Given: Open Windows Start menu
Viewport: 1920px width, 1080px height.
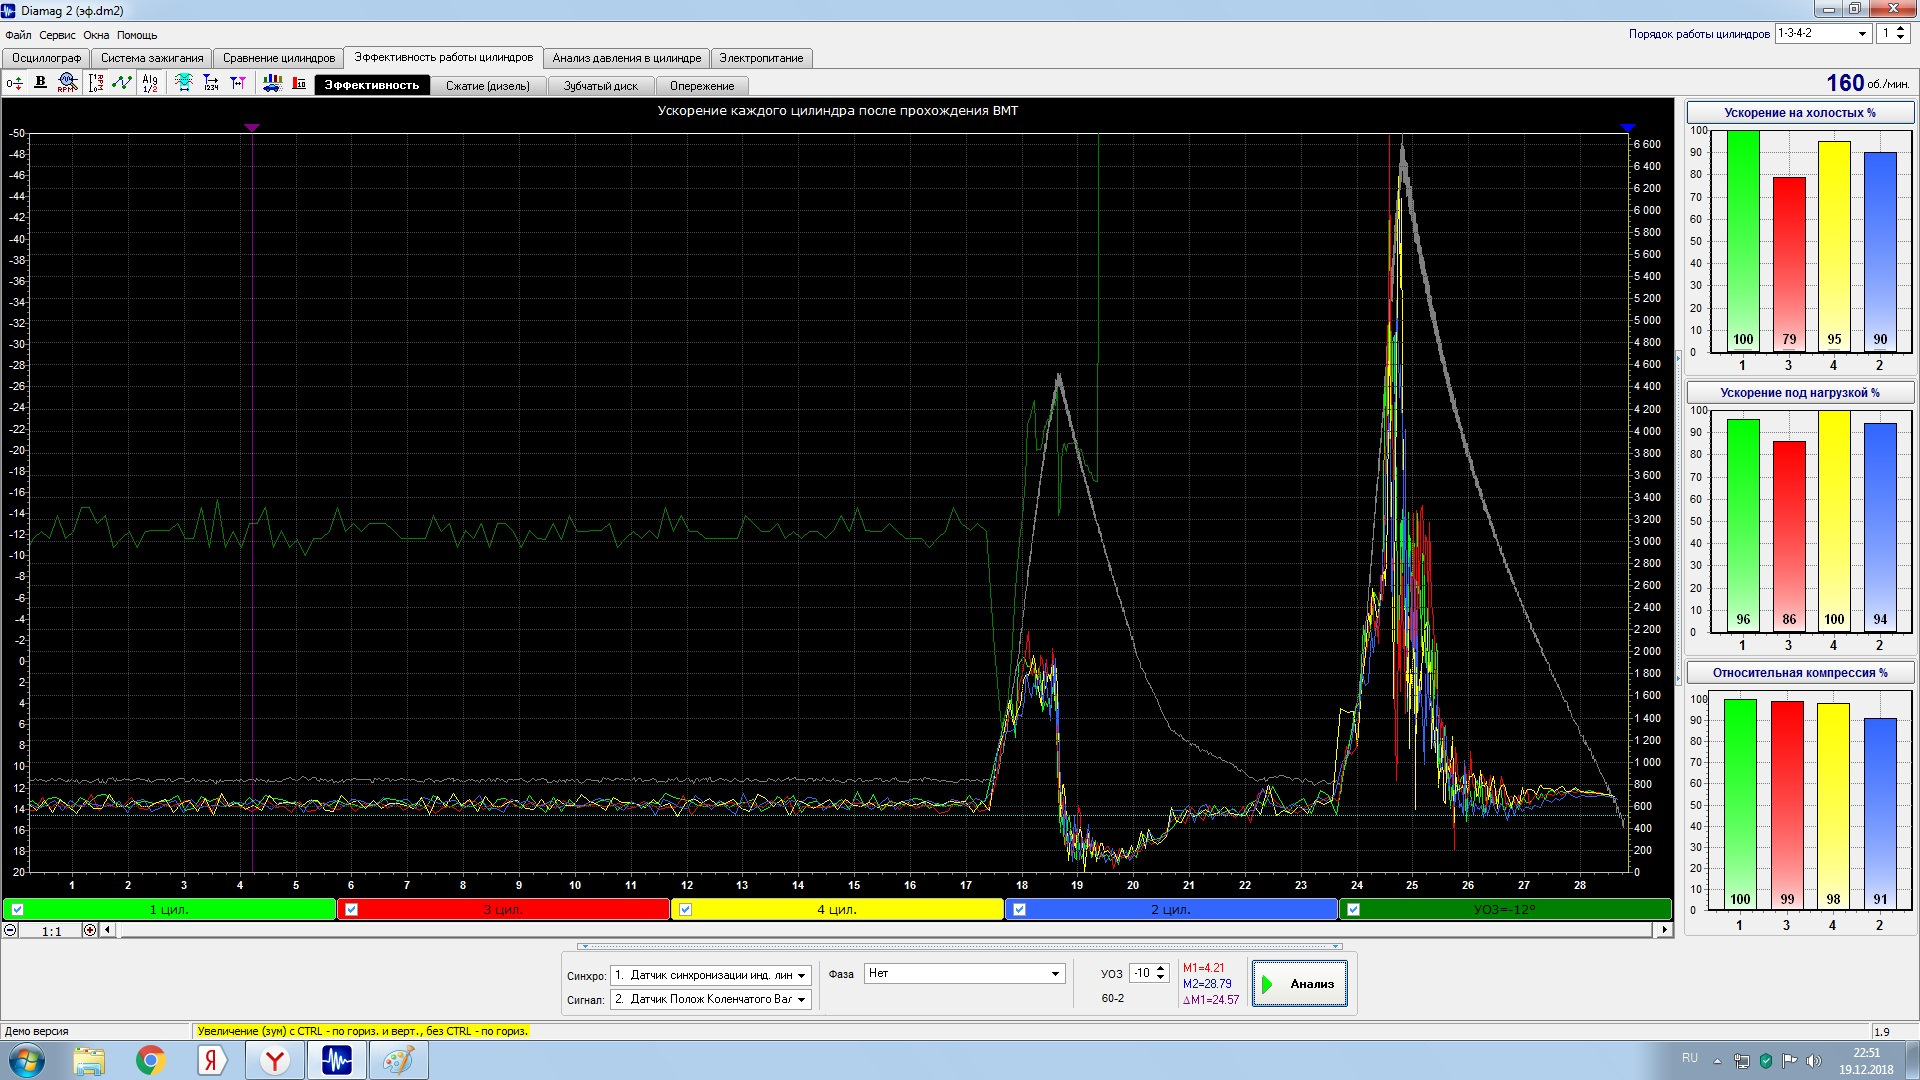Looking at the screenshot, I should point(27,1060).
